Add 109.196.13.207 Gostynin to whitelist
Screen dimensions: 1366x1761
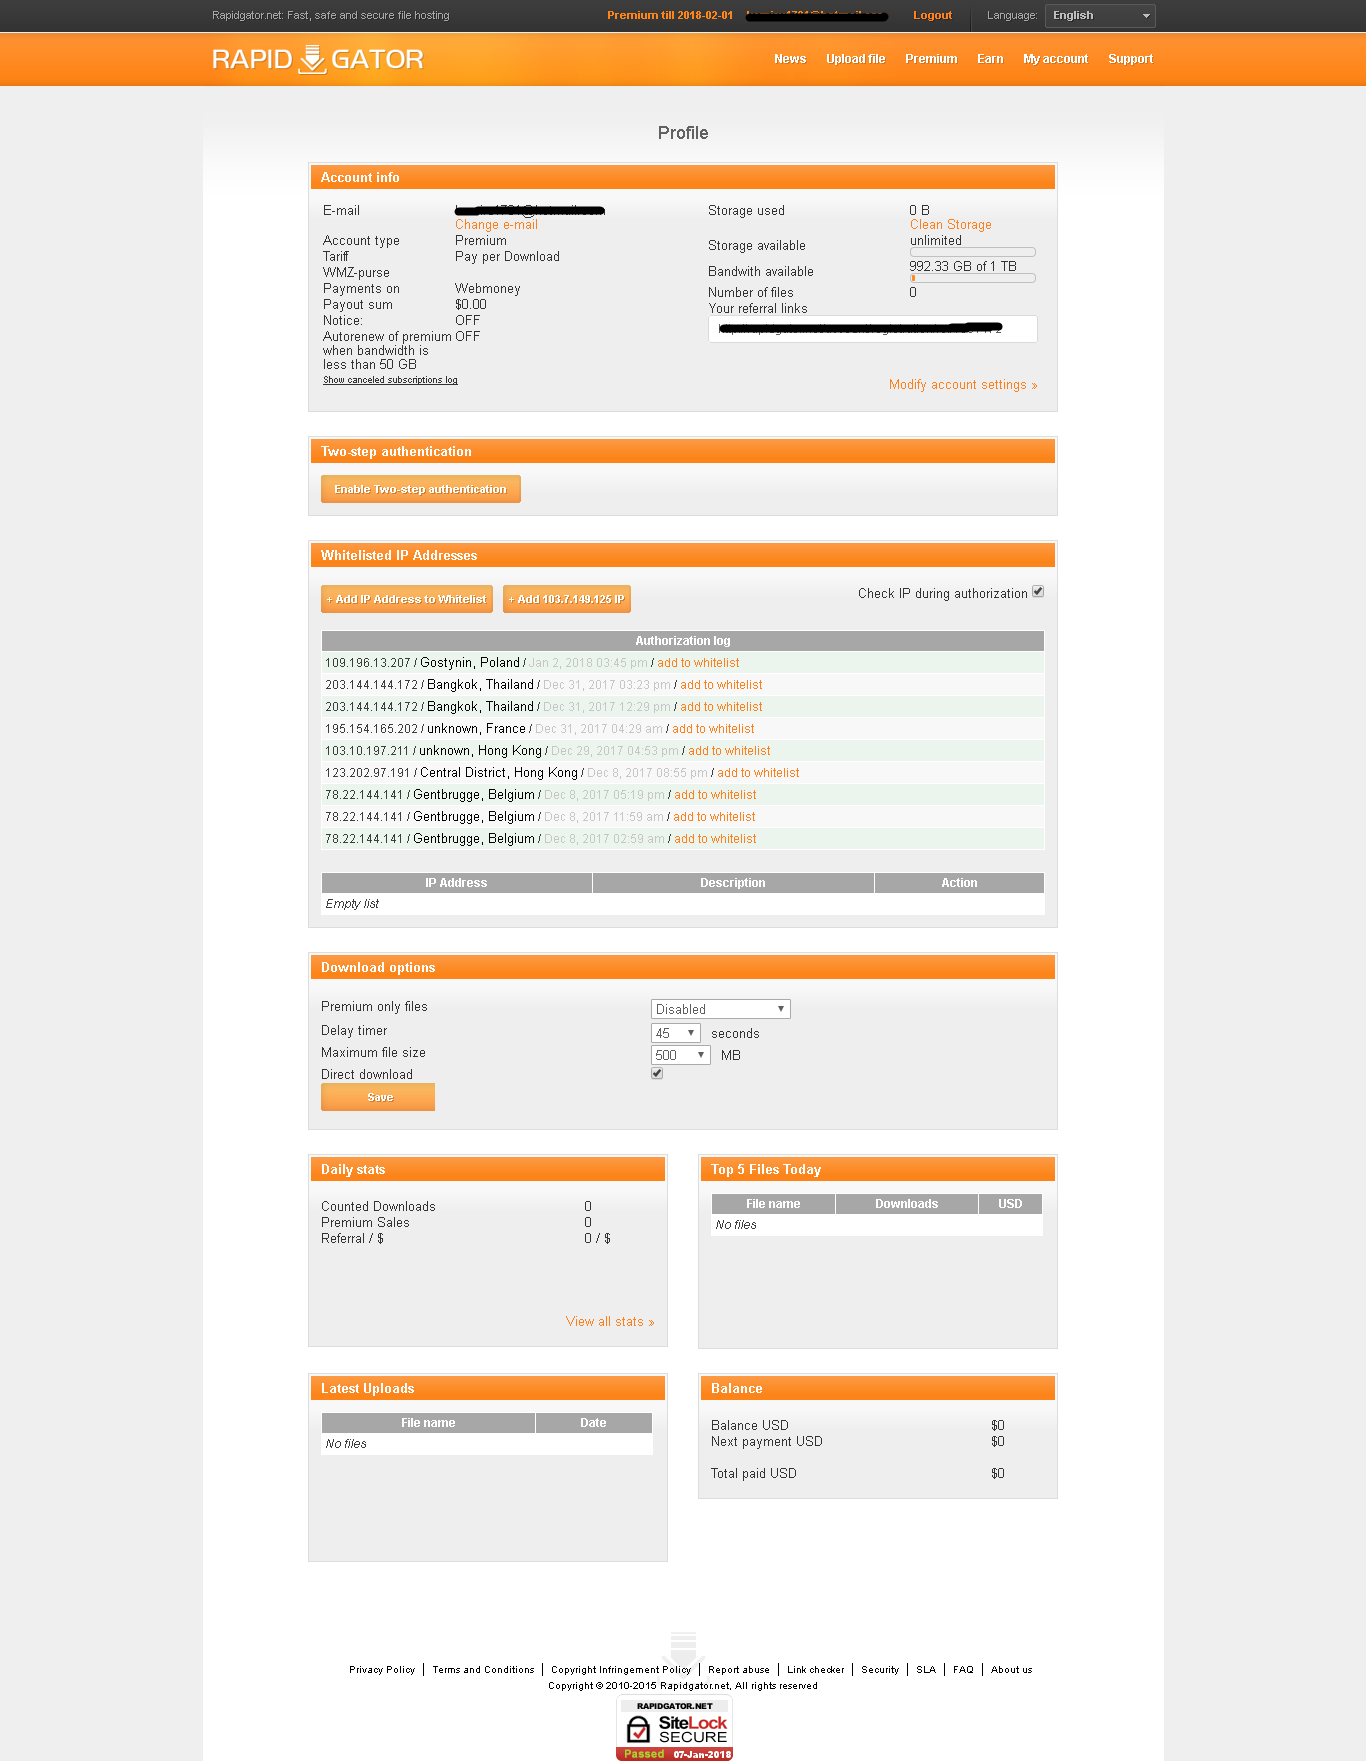[x=699, y=663]
